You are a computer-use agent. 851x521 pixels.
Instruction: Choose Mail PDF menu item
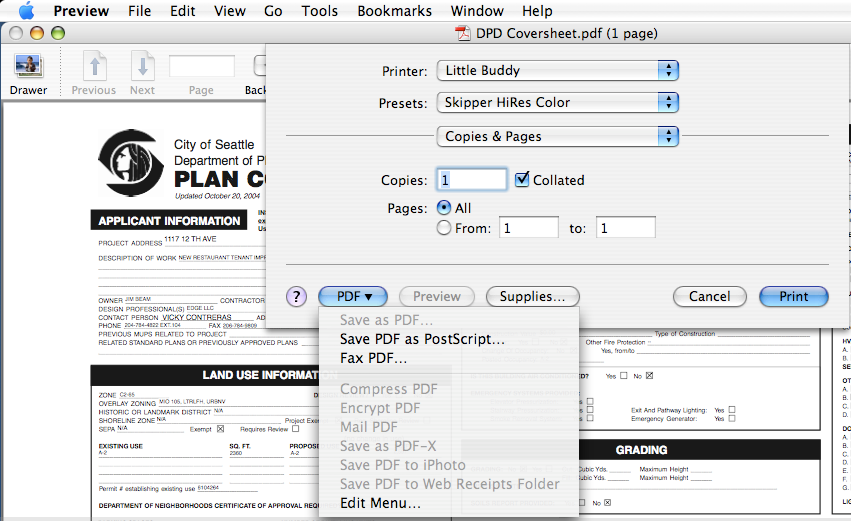pos(449,427)
